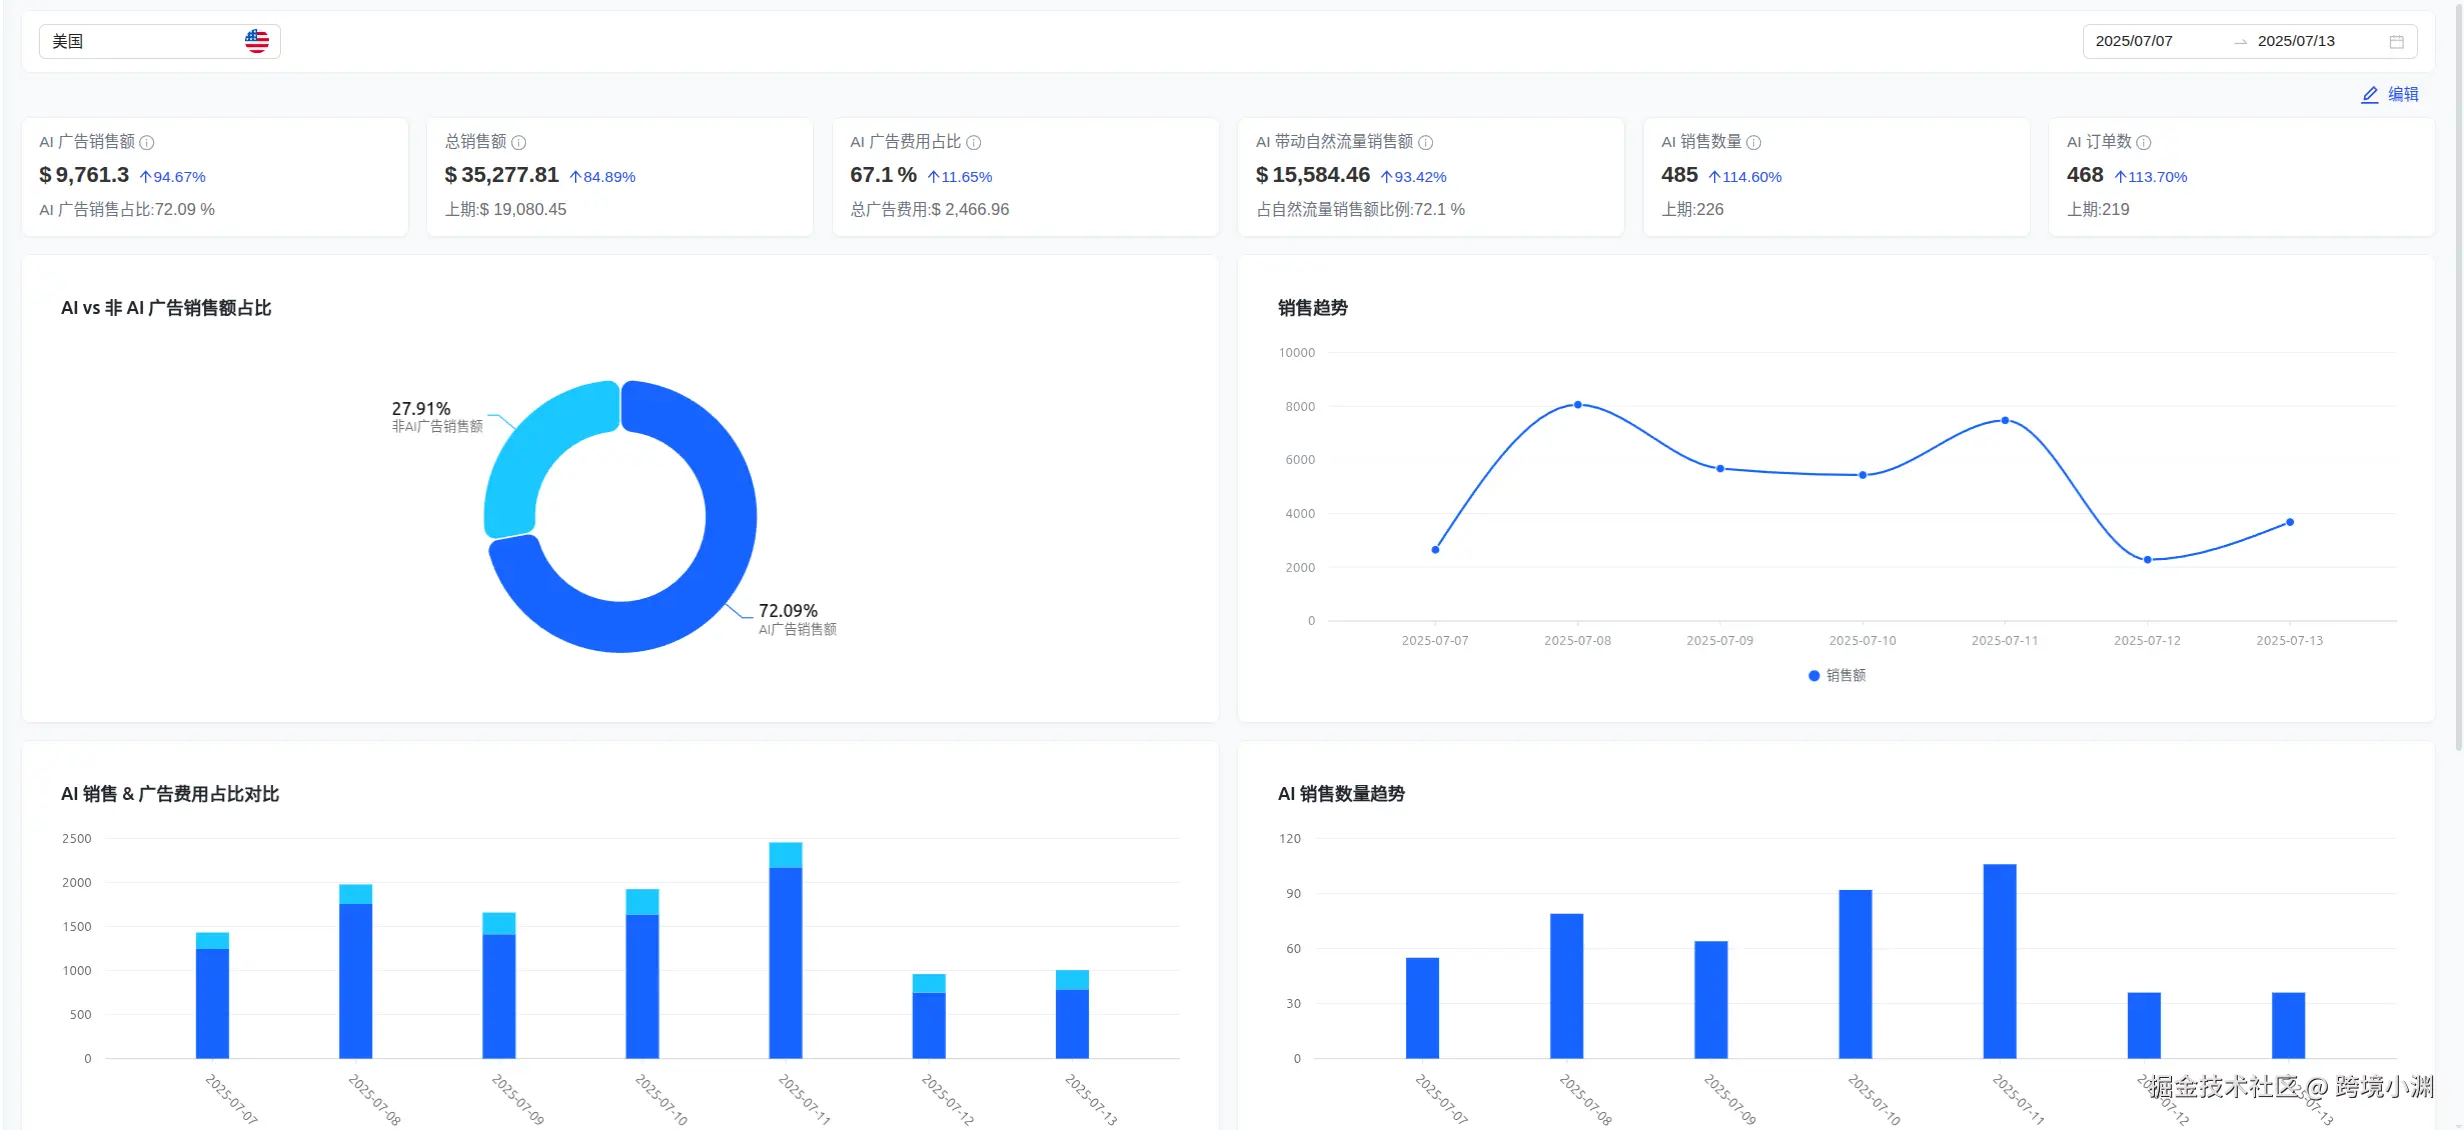Click info icon beside AI 销售数量
2464x1130 pixels.
(1754, 143)
